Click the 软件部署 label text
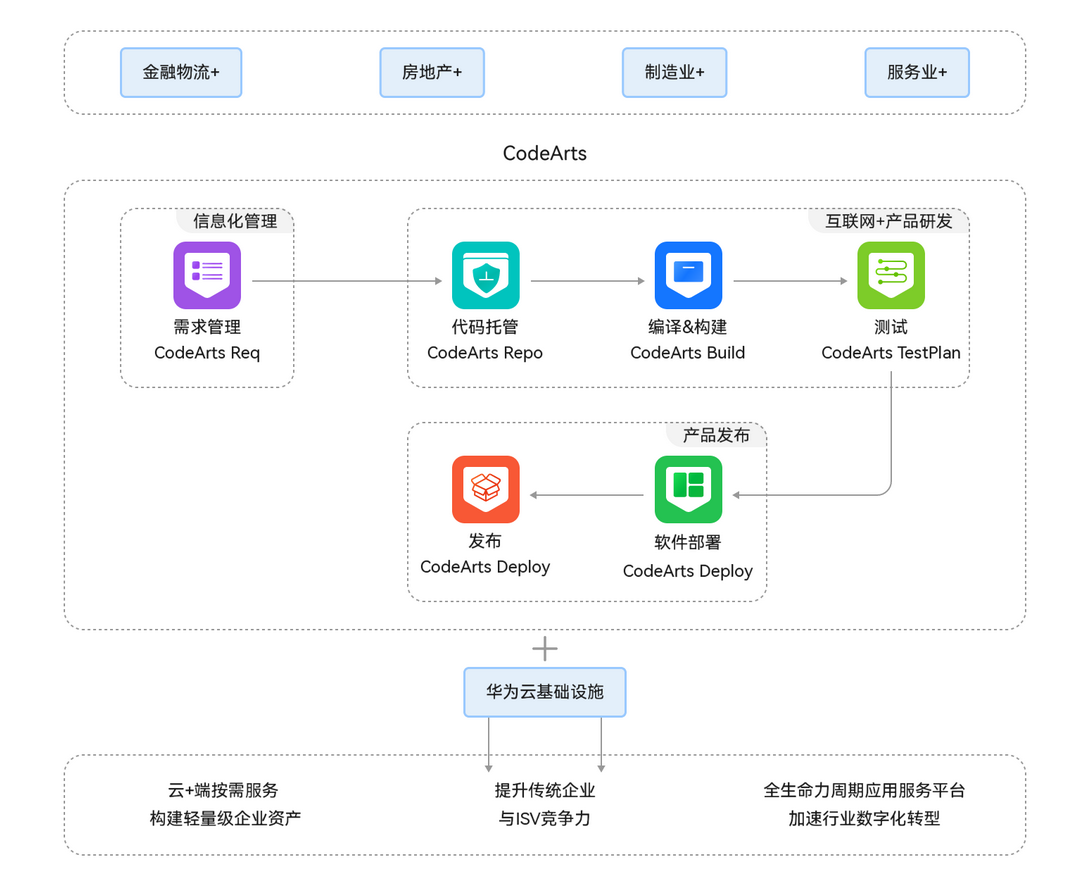This screenshot has width=1075, height=892. pyautogui.click(x=688, y=542)
